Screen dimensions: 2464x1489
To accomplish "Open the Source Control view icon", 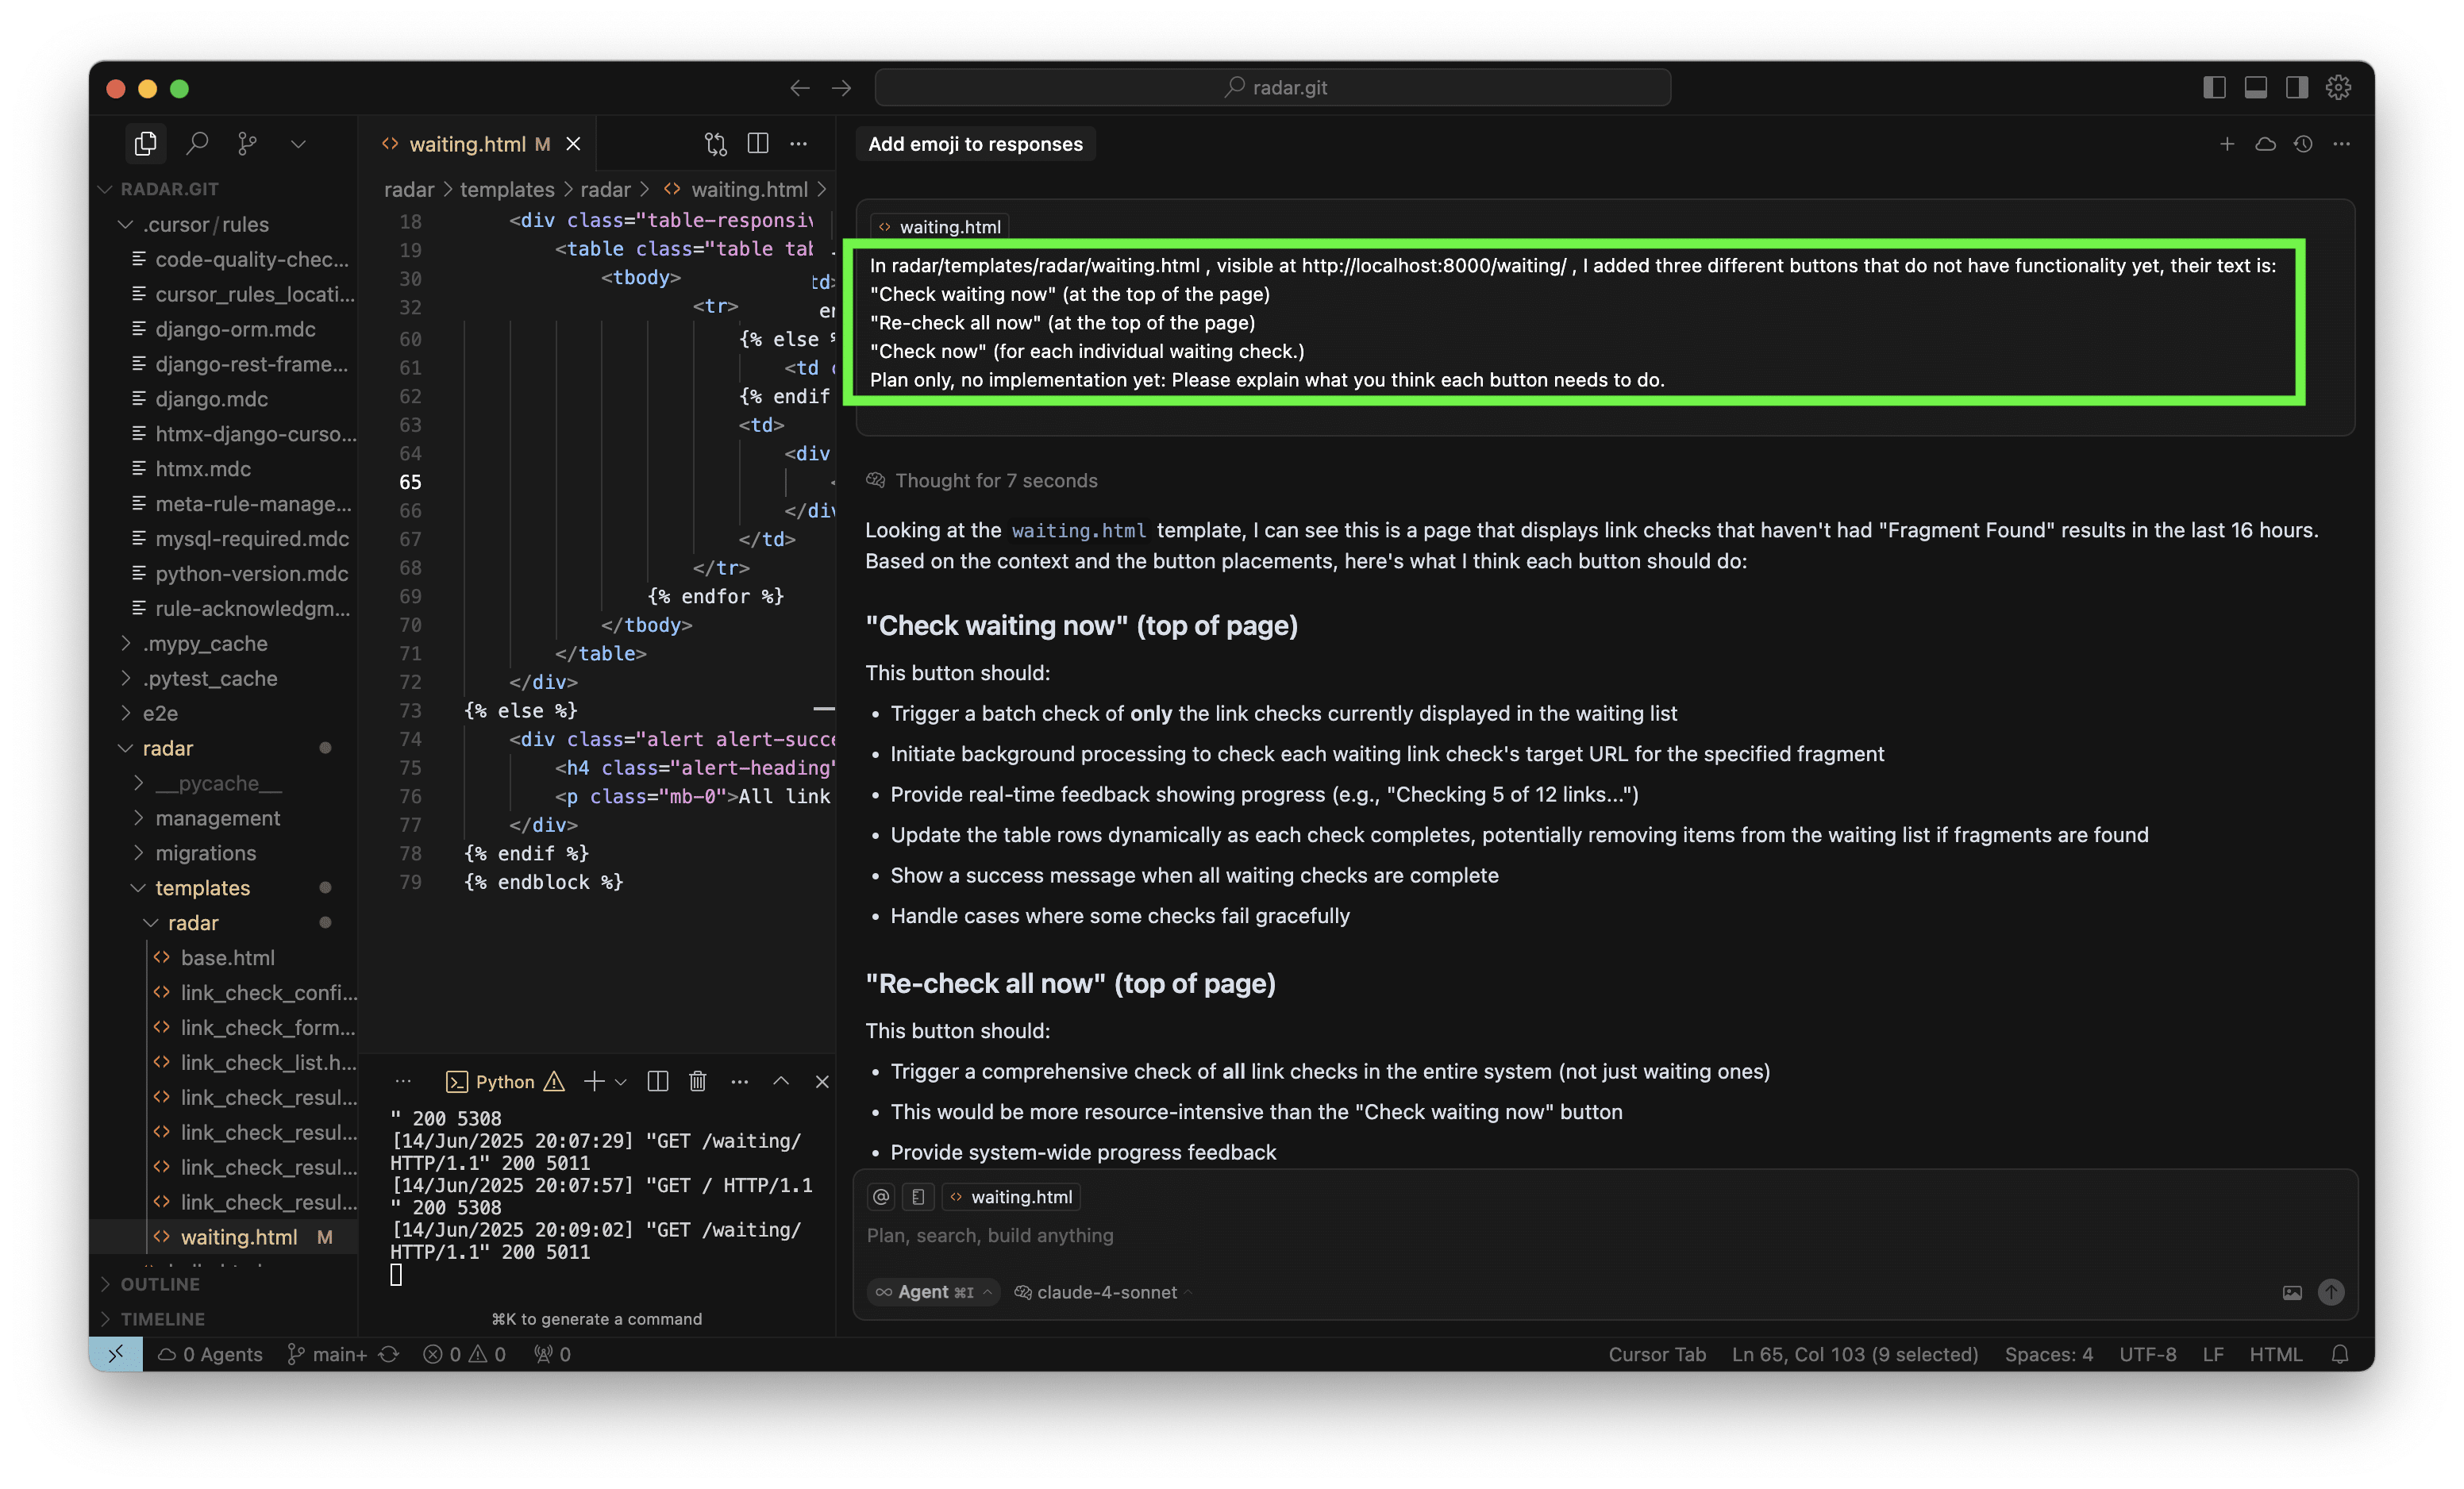I will [247, 144].
